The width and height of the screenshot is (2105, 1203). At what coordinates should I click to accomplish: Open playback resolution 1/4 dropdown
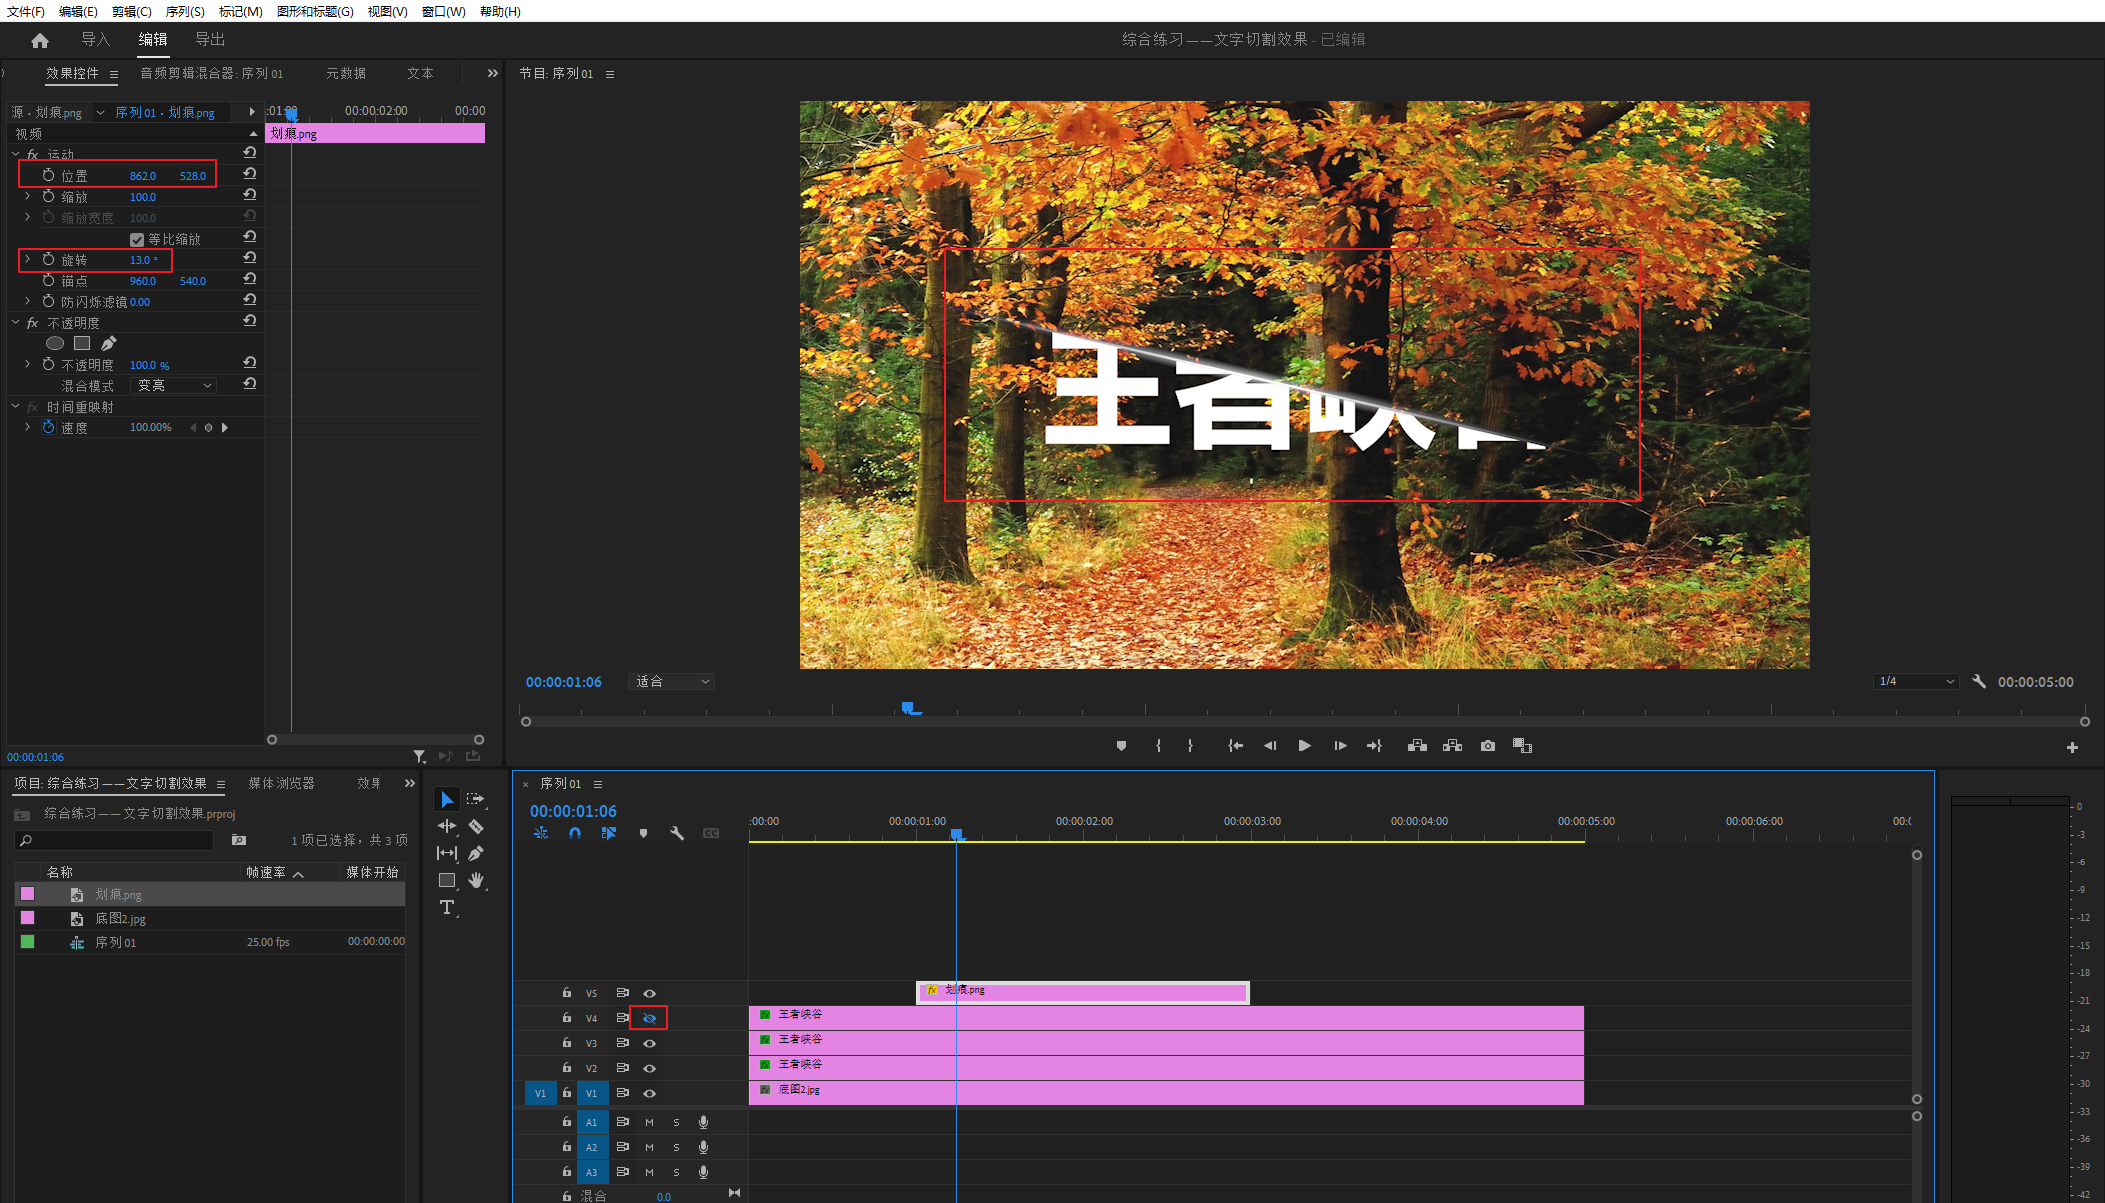tap(1915, 681)
